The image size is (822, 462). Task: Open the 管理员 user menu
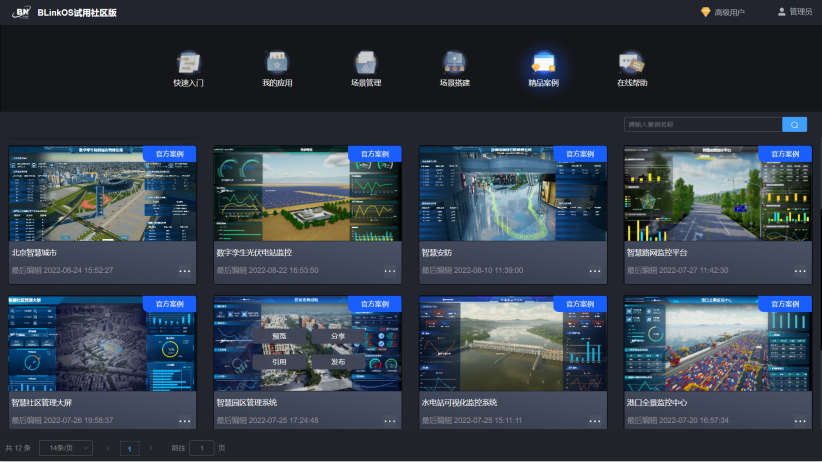click(x=794, y=12)
